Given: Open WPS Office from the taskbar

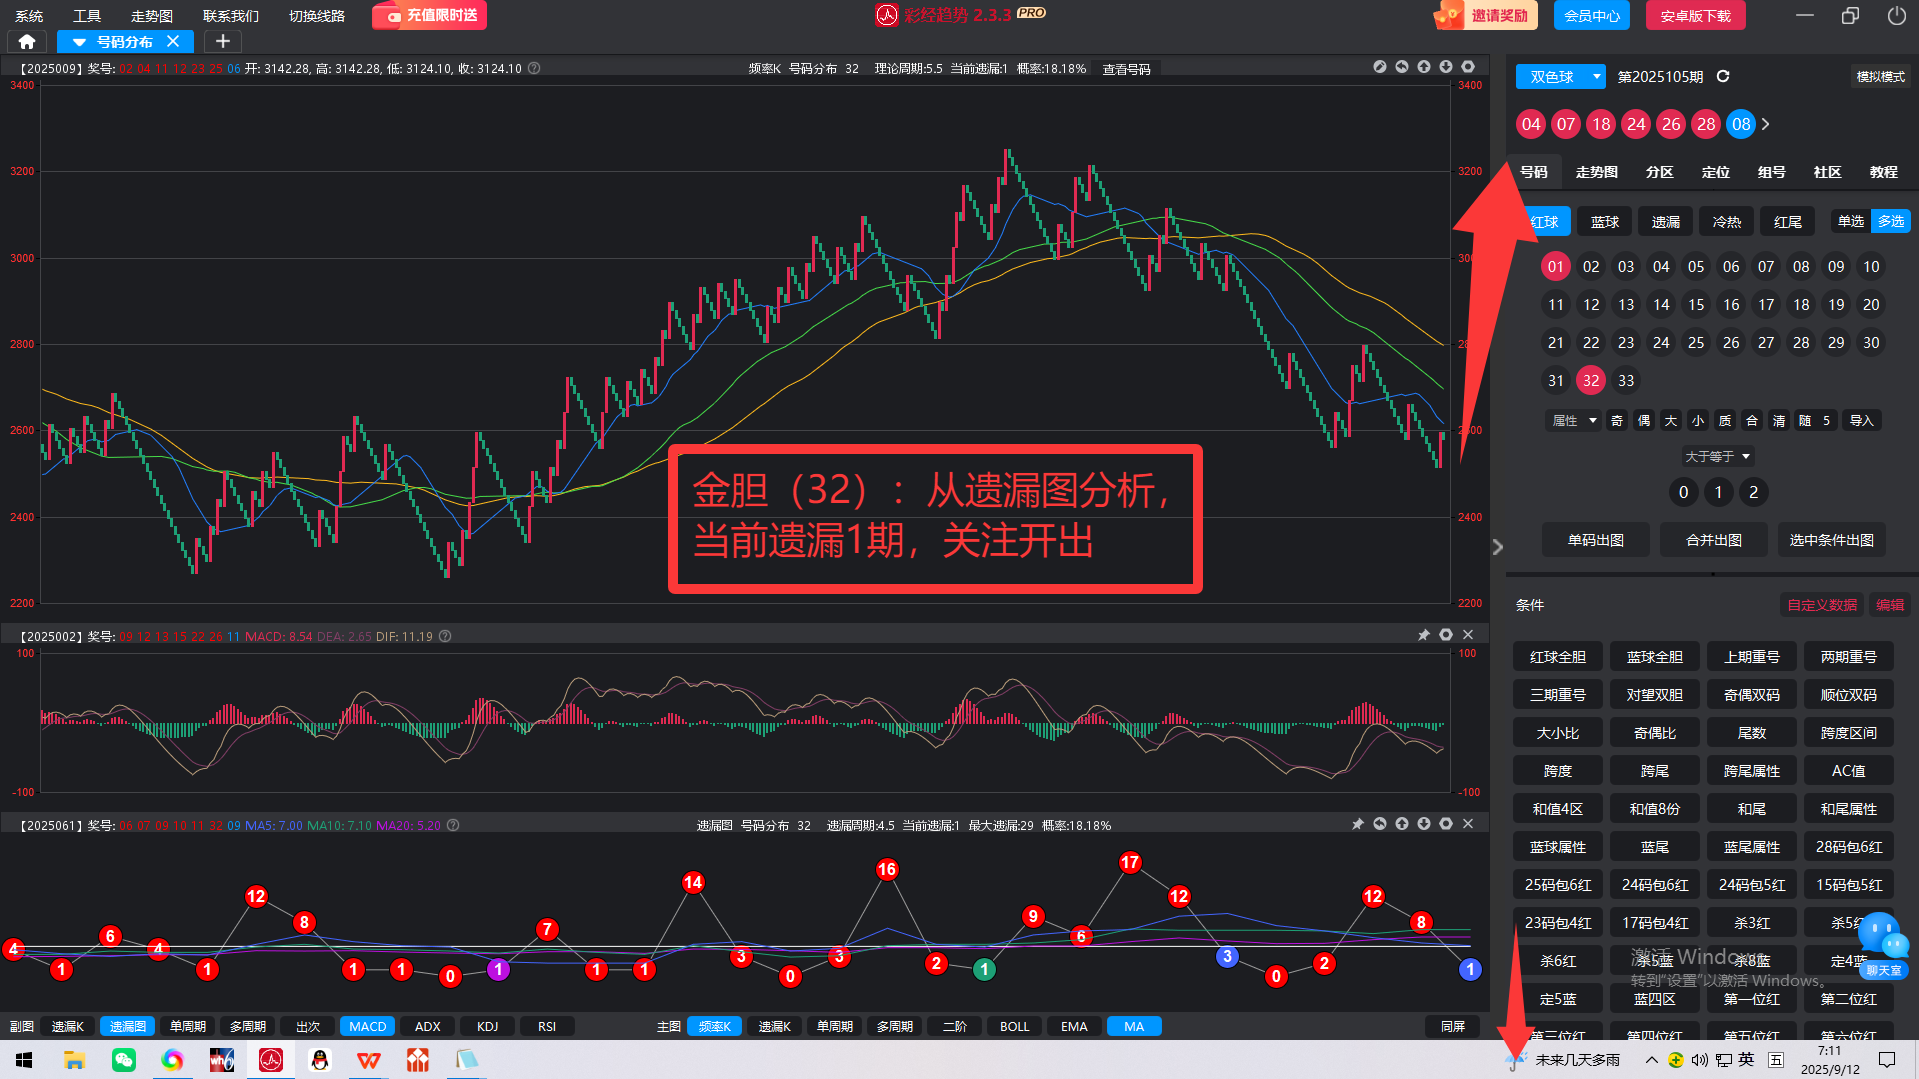Looking at the screenshot, I should (369, 1060).
